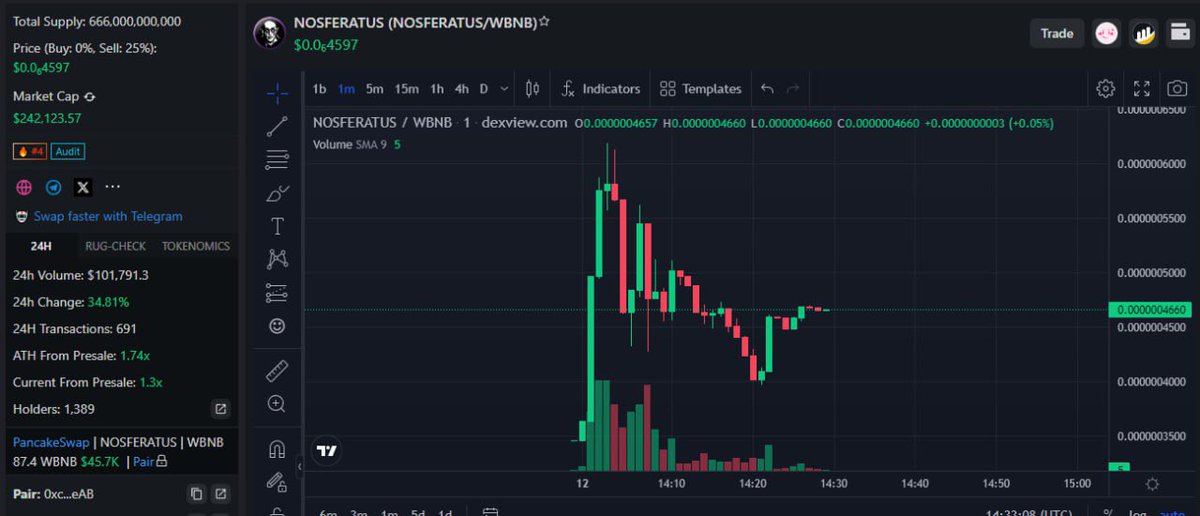The height and width of the screenshot is (516, 1200).
Task: Select the 1b timeframe
Action: [x=320, y=89]
